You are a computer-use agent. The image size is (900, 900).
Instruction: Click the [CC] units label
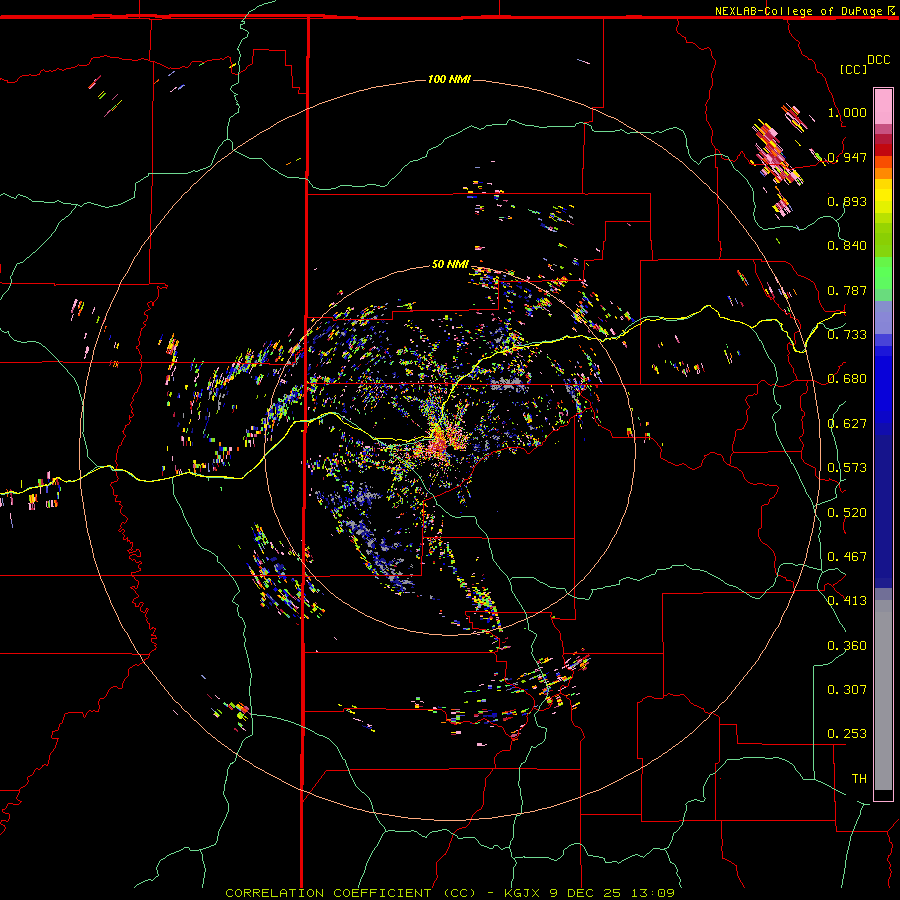click(x=853, y=69)
